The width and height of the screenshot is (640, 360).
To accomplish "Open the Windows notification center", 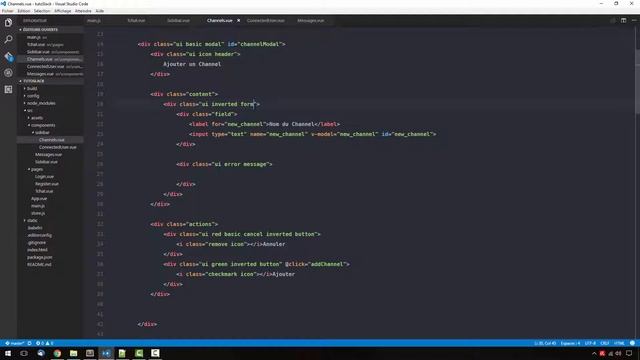I will point(629,353).
